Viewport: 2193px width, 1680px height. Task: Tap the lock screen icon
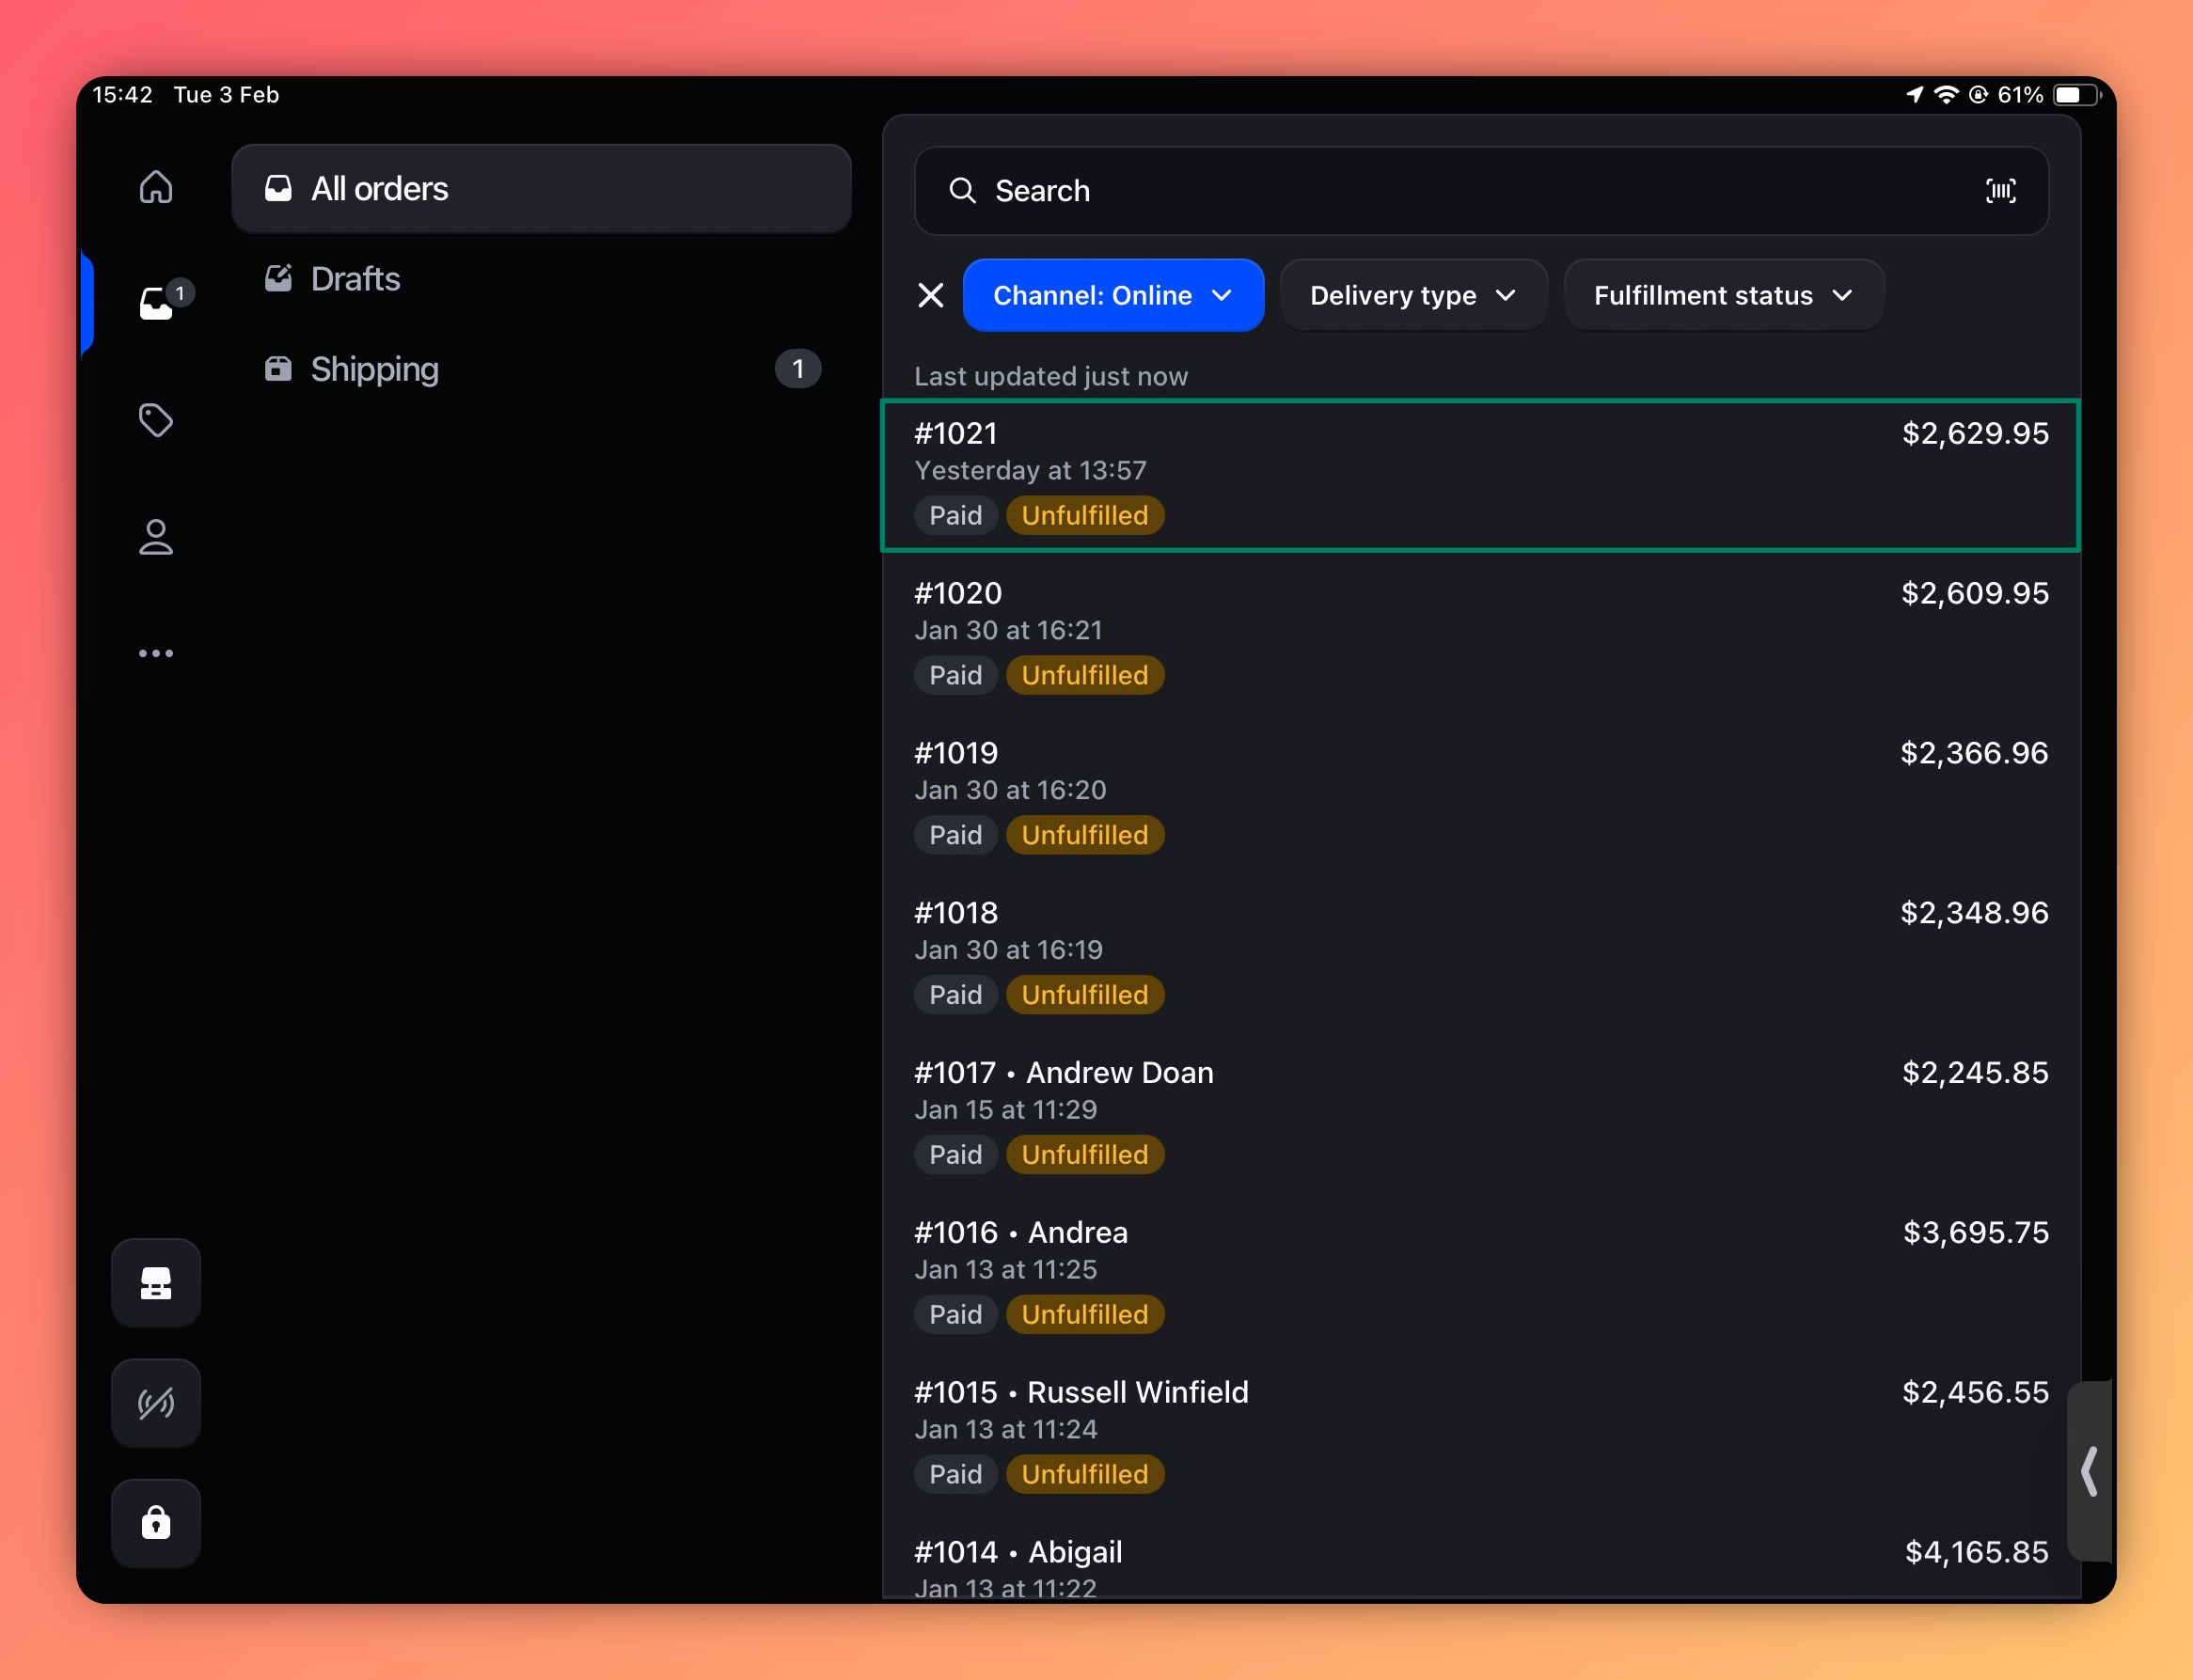coord(155,1522)
